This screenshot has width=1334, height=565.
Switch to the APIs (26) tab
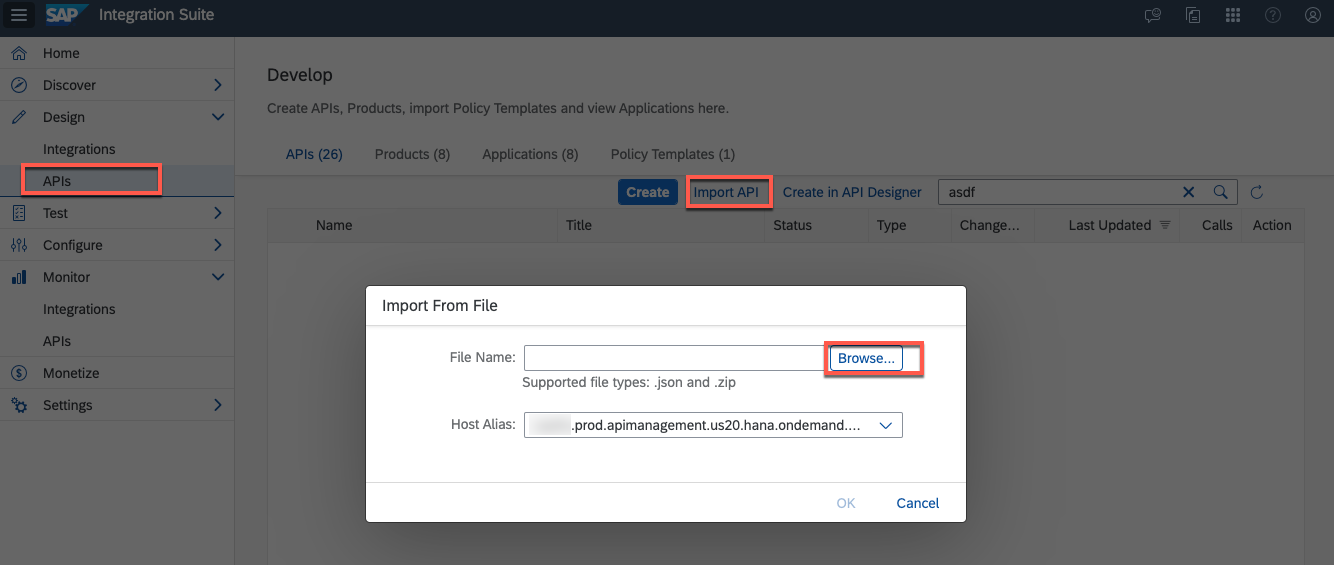[x=314, y=154]
